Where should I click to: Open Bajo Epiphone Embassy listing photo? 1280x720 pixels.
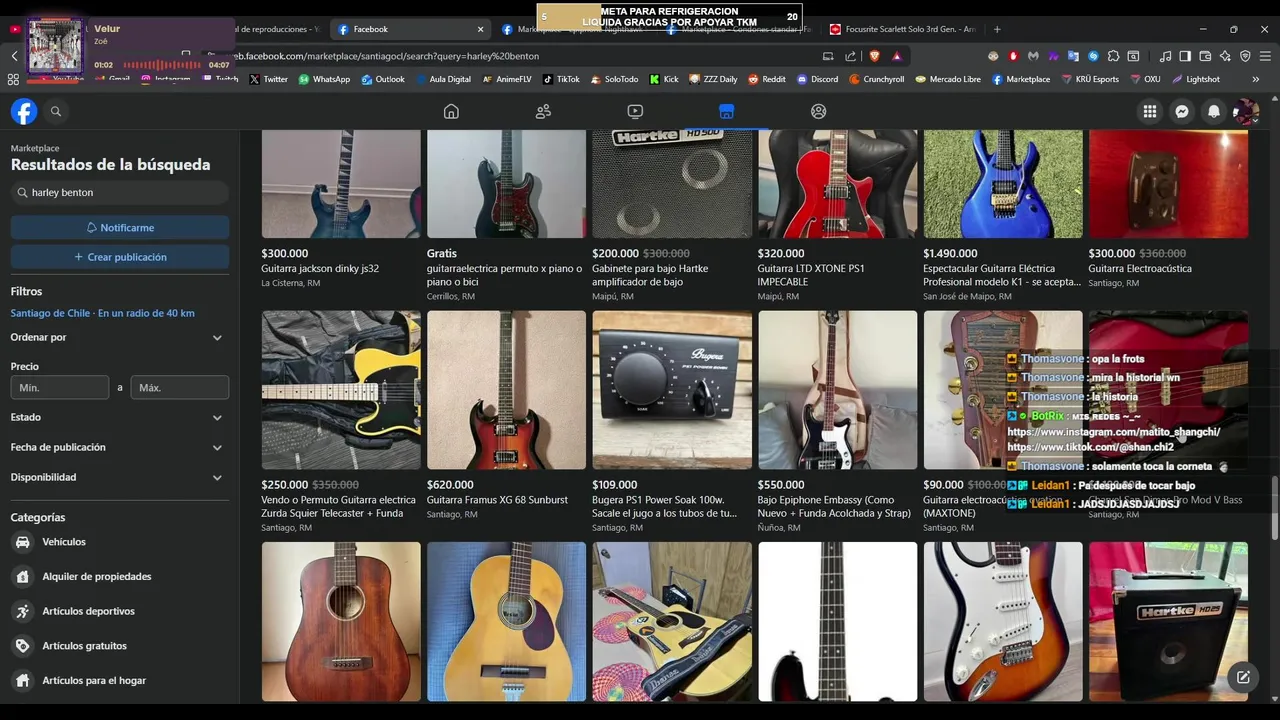click(x=838, y=390)
